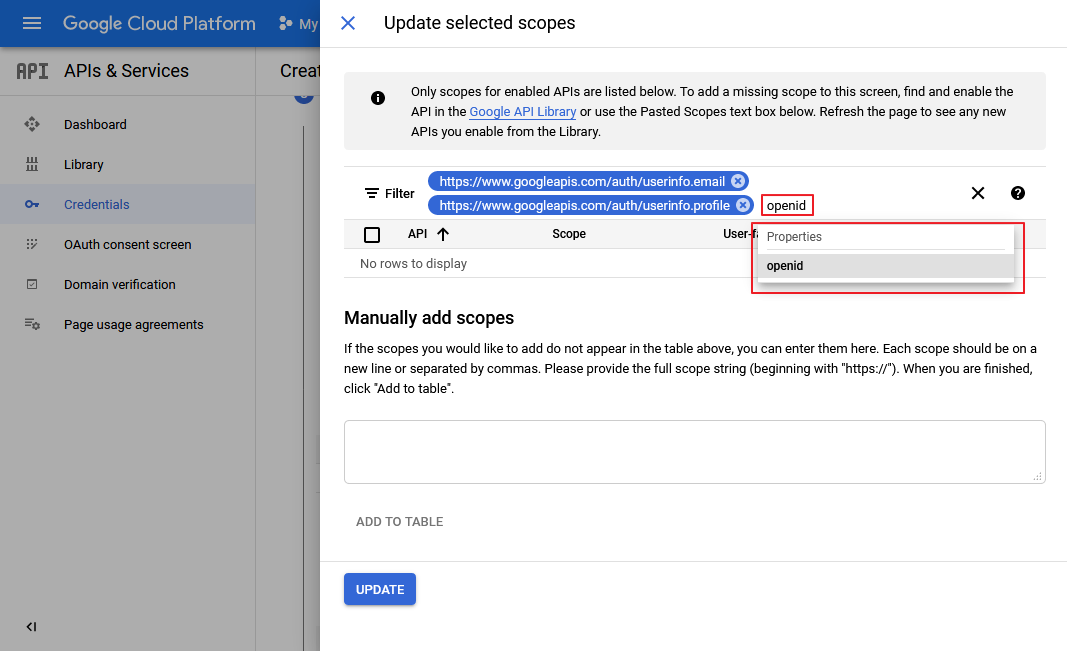Click the ADD TO TABLE button
This screenshot has height=651, width=1067.
[x=399, y=522]
